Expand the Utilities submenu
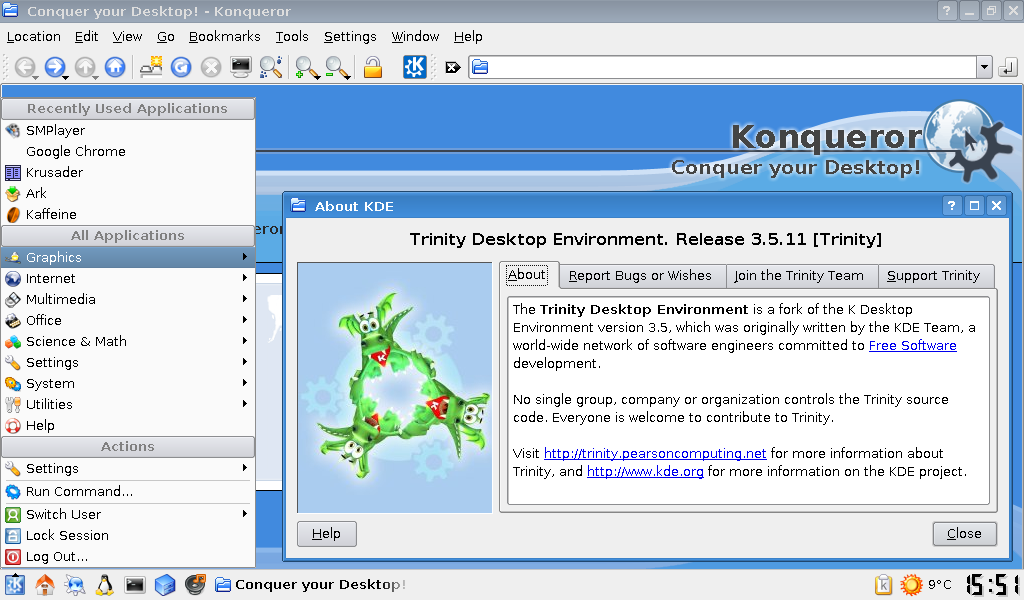 click(x=128, y=404)
